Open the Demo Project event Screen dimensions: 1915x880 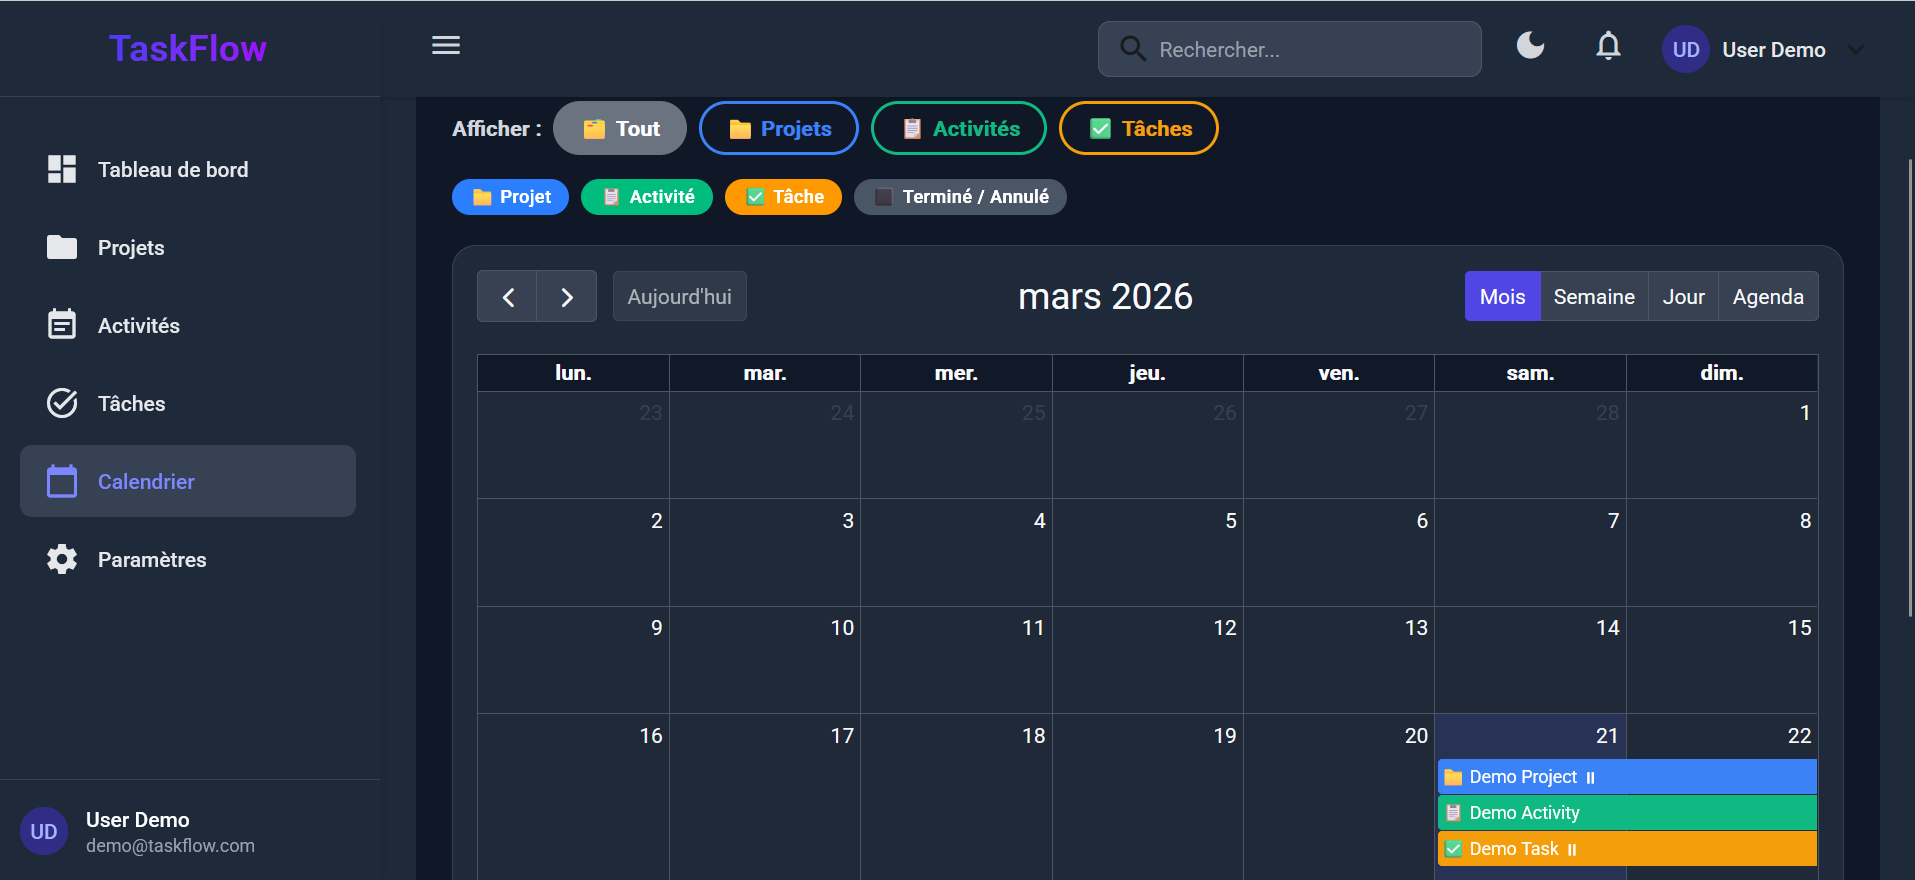coord(1627,777)
